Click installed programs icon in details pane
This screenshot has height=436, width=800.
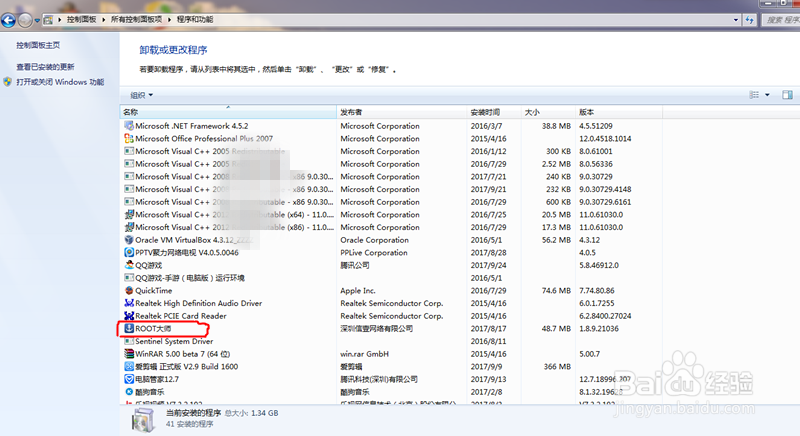coord(143,420)
